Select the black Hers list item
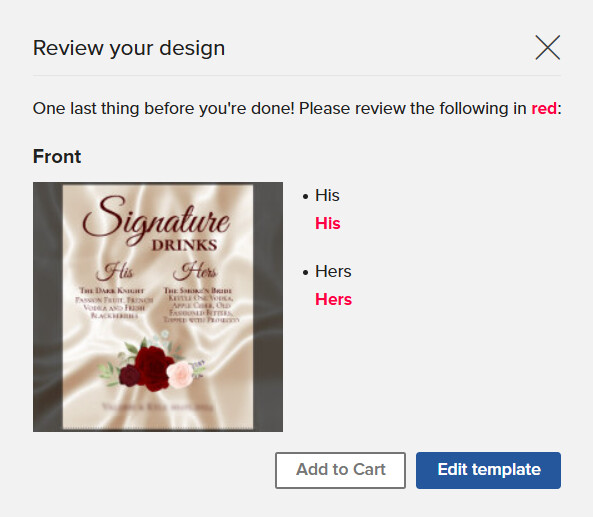593x517 pixels. click(x=333, y=271)
